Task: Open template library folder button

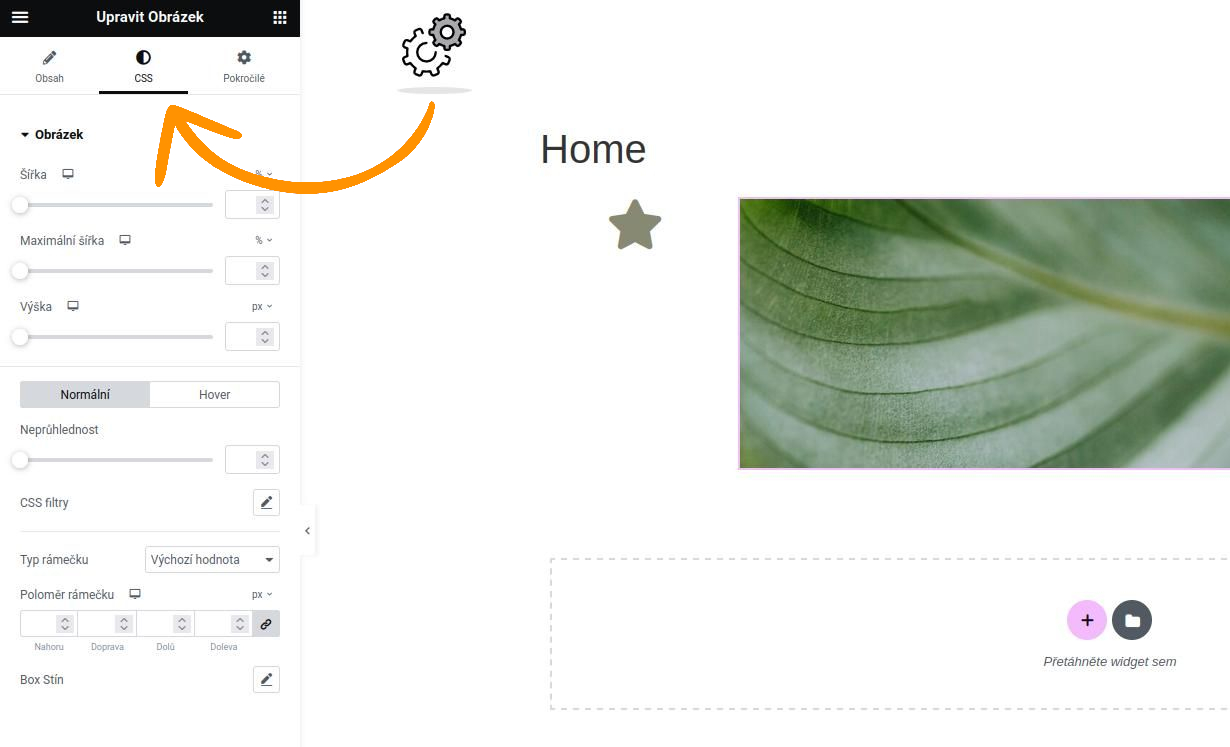Action: 1132,620
